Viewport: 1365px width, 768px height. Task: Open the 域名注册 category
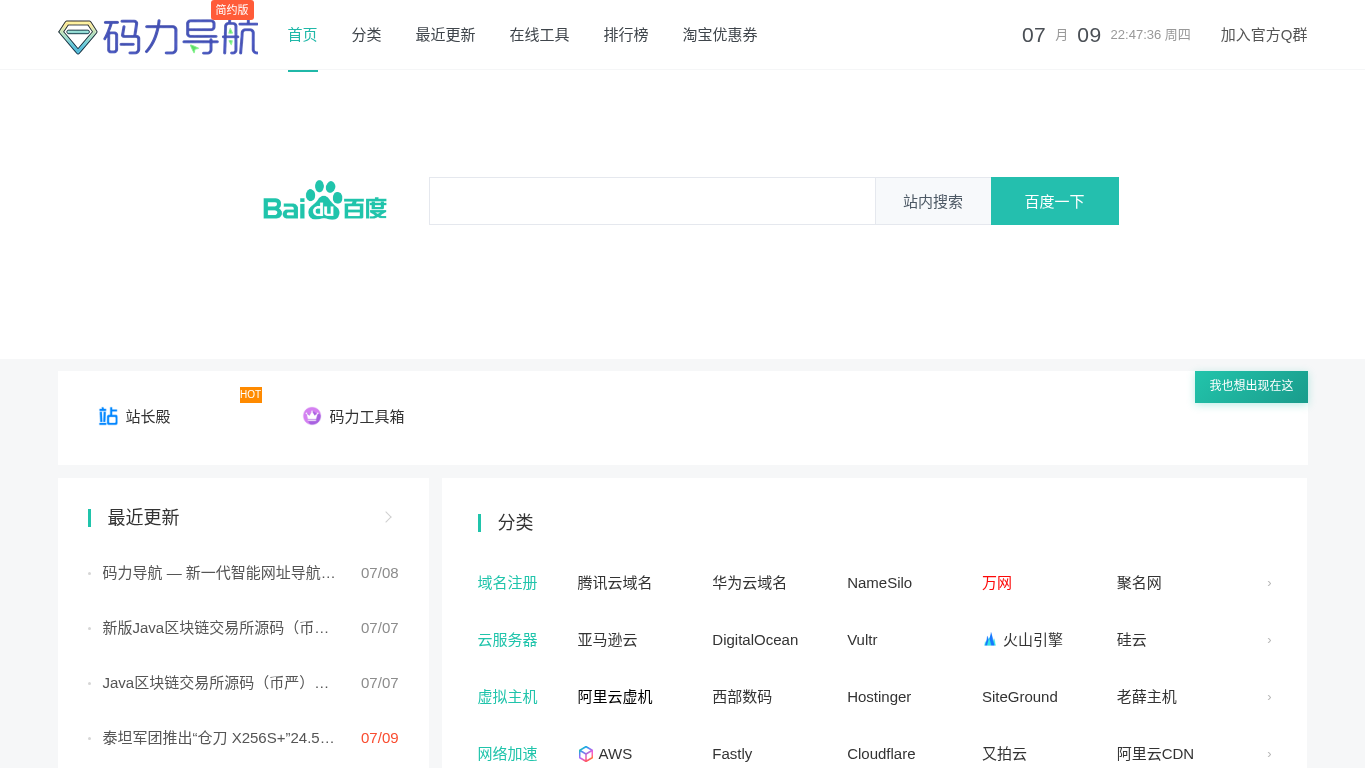coord(508,583)
